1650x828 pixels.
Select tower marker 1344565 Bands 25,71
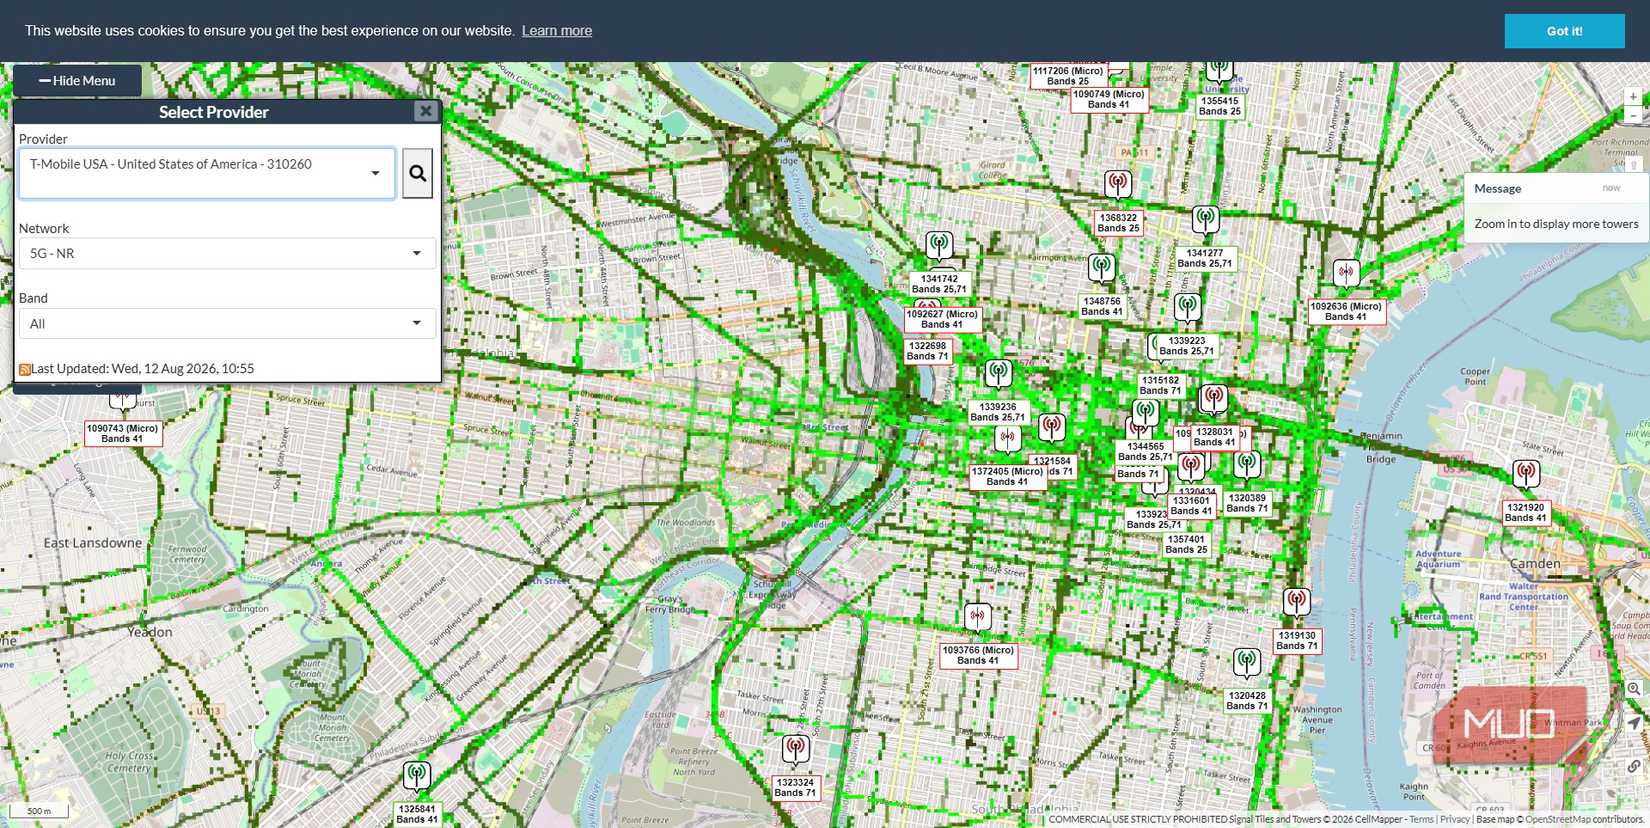point(1146,413)
